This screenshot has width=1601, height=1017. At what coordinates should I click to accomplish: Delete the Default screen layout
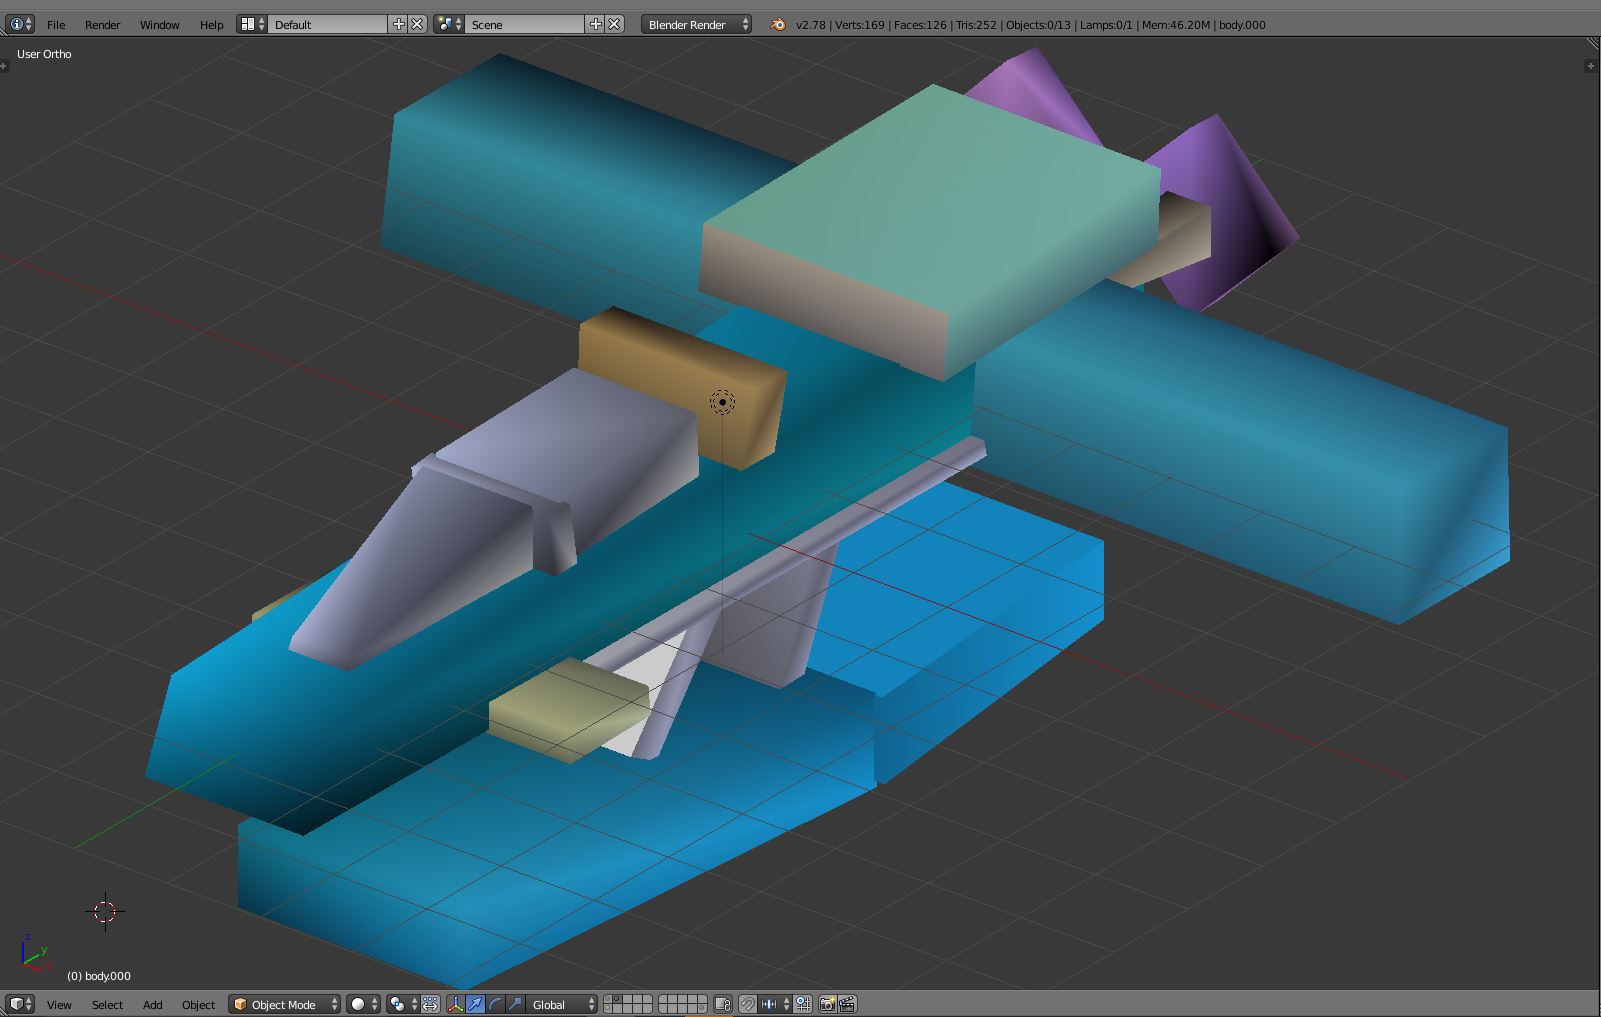click(417, 24)
